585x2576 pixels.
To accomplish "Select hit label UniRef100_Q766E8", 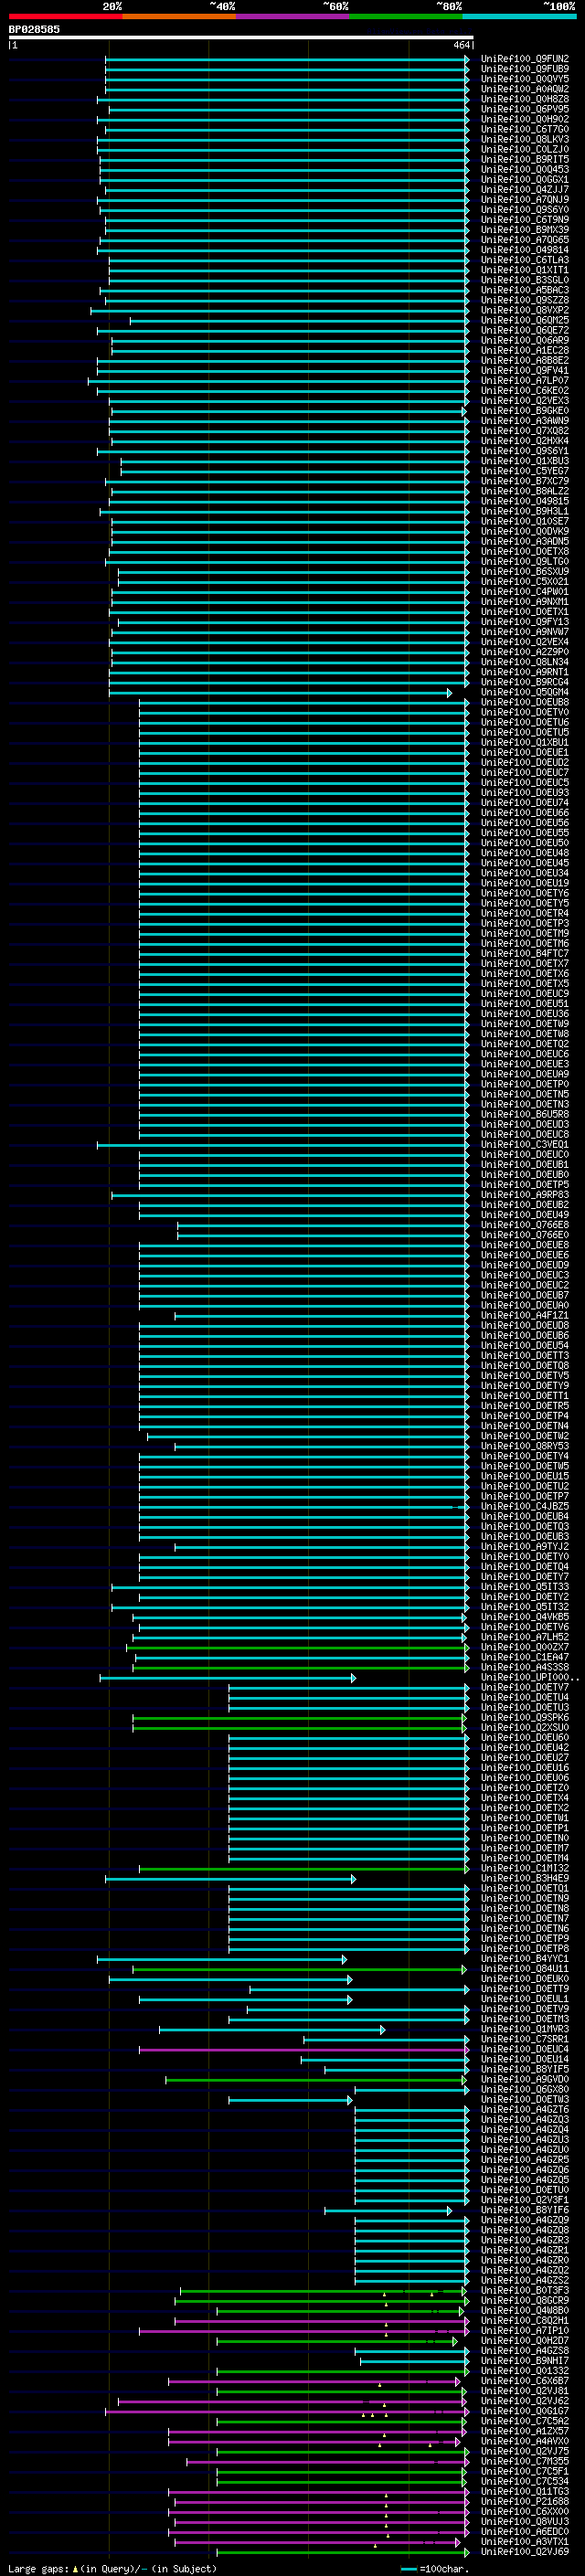I will tap(525, 1225).
